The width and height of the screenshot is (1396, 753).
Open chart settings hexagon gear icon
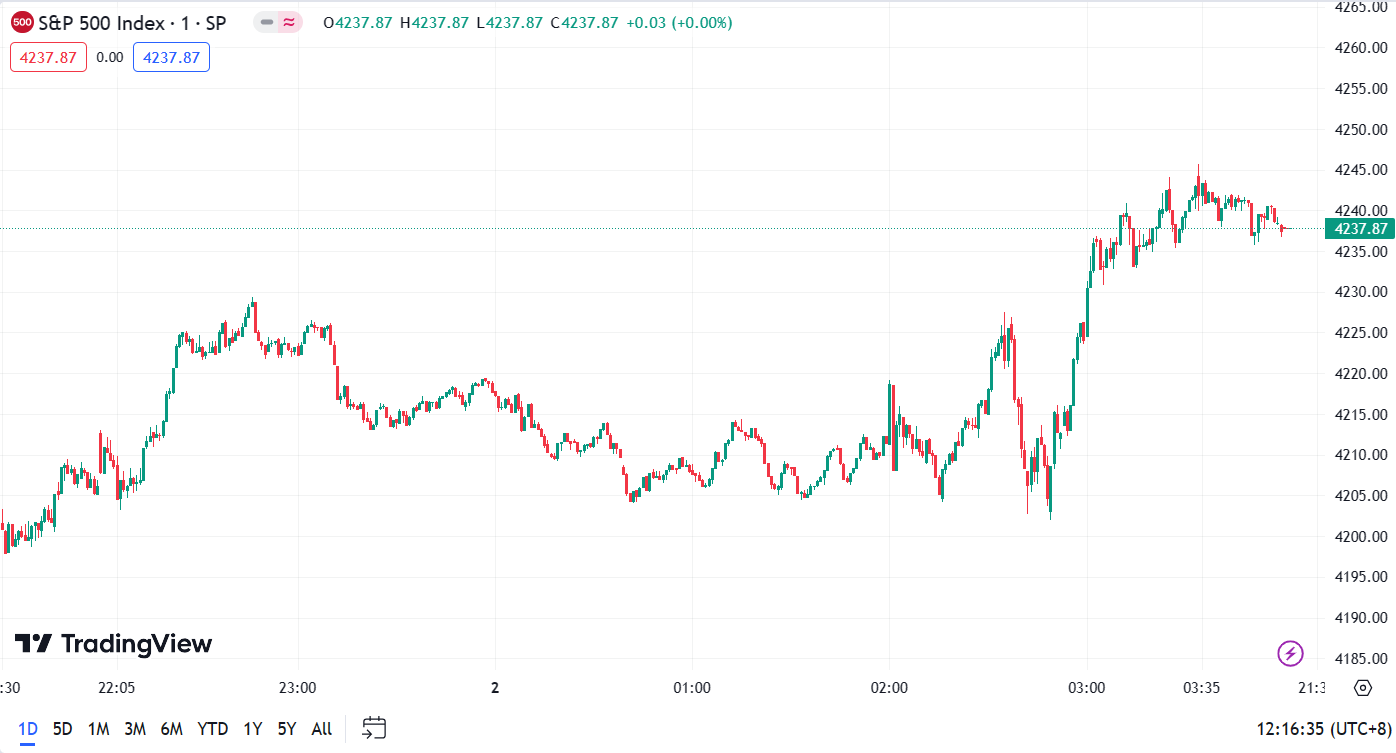pos(1362,688)
